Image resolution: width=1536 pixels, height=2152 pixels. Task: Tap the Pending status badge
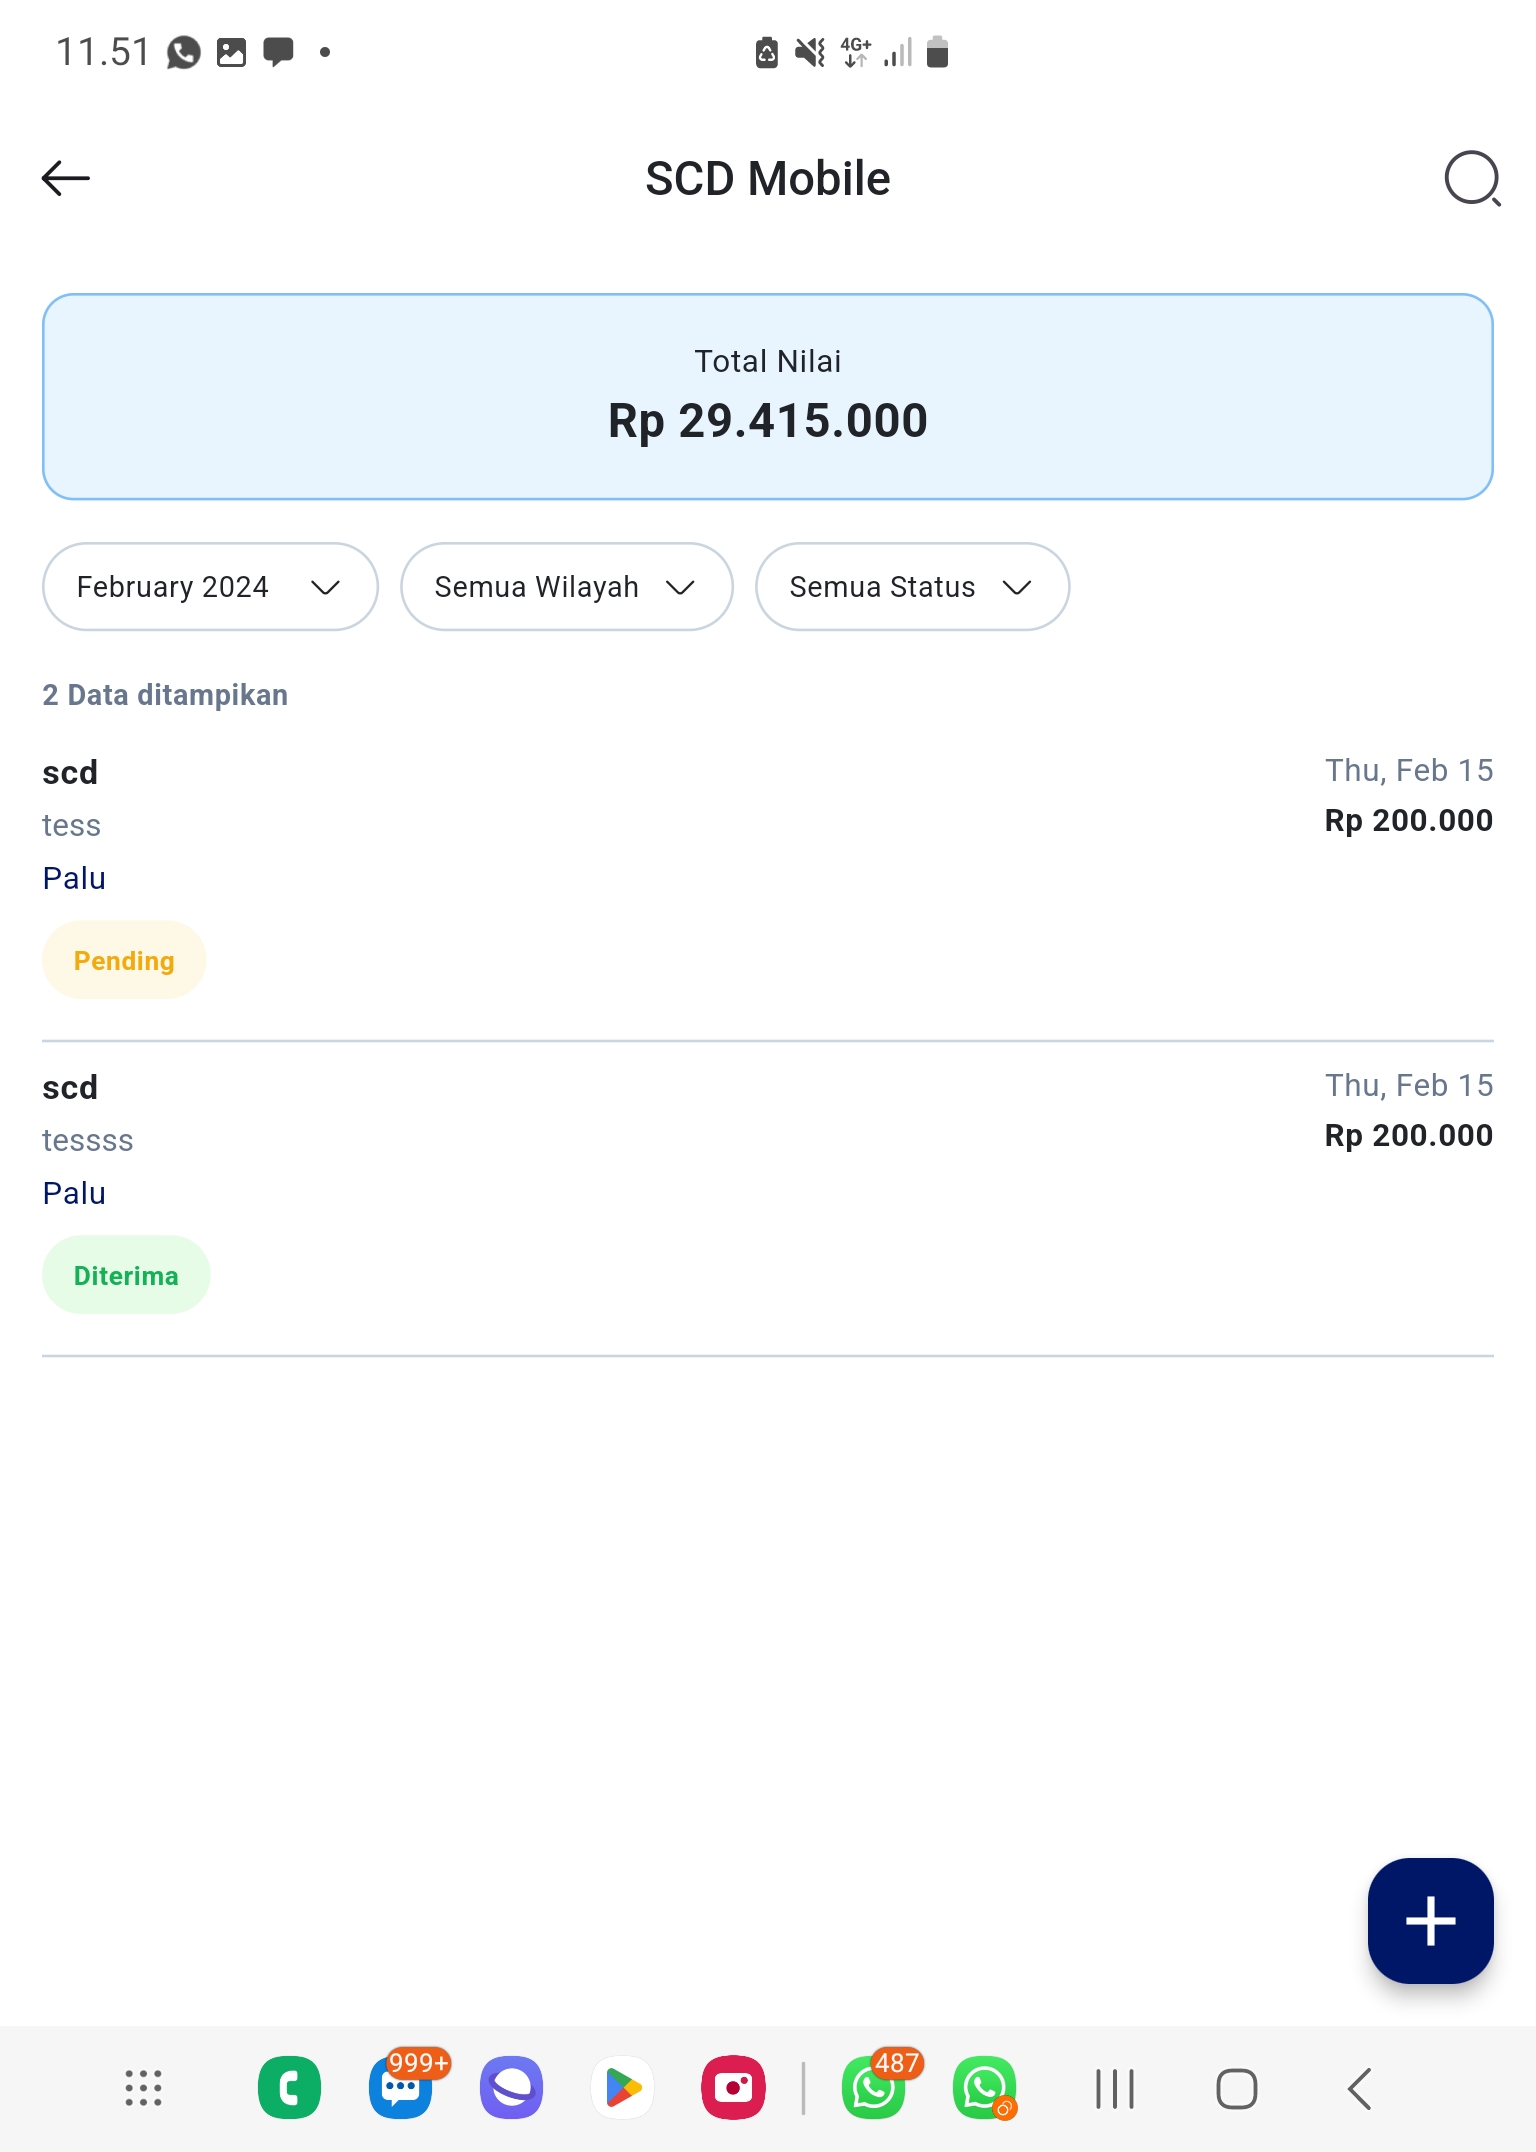click(124, 960)
